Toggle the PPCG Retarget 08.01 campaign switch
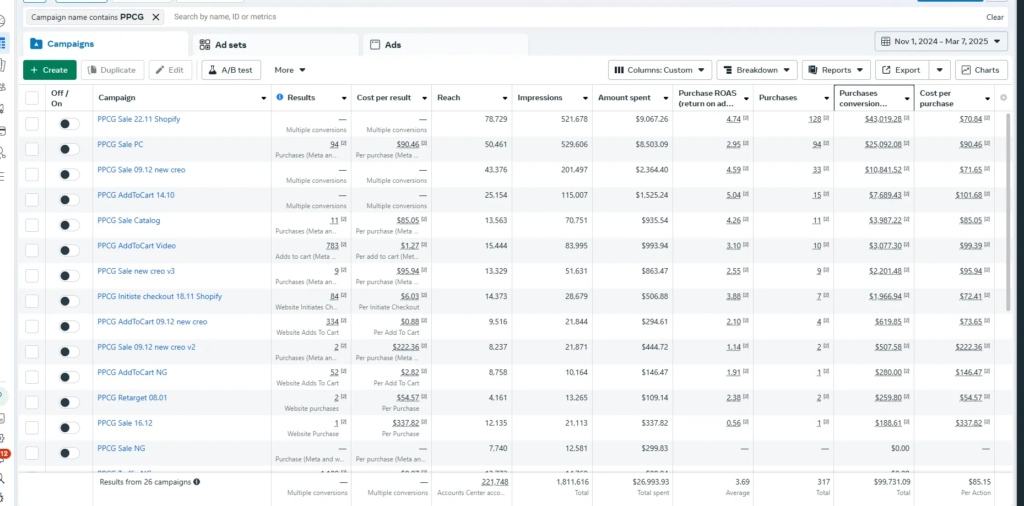The image size is (1024, 506). [x=69, y=402]
